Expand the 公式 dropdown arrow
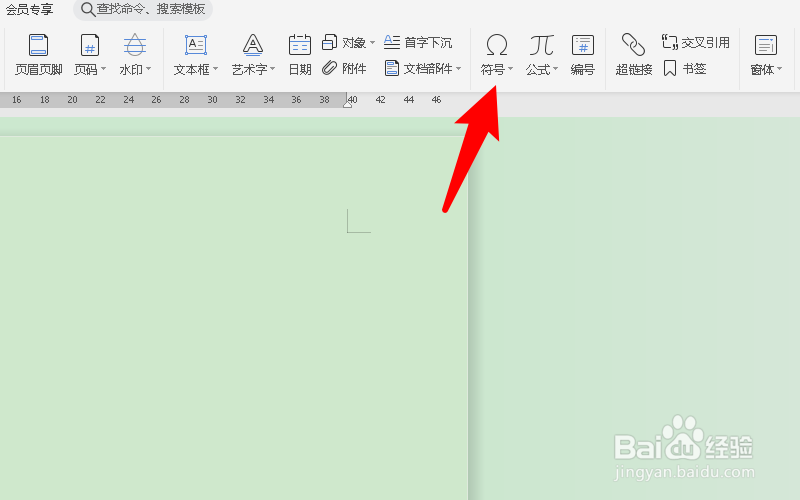This screenshot has width=800, height=500. pyautogui.click(x=555, y=68)
